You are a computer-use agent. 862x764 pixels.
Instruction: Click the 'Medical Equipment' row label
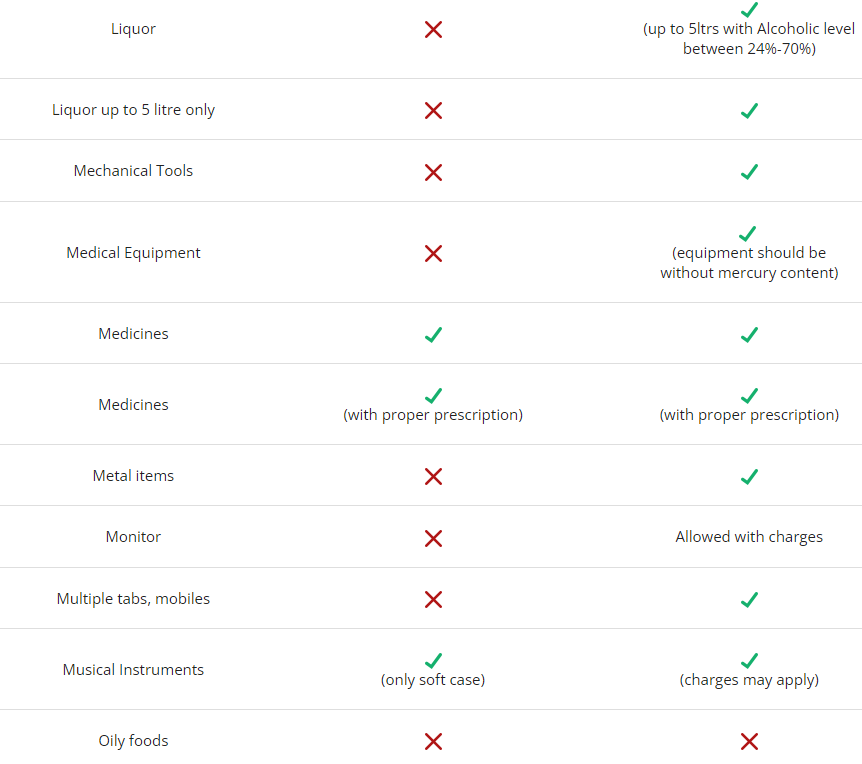tap(133, 253)
